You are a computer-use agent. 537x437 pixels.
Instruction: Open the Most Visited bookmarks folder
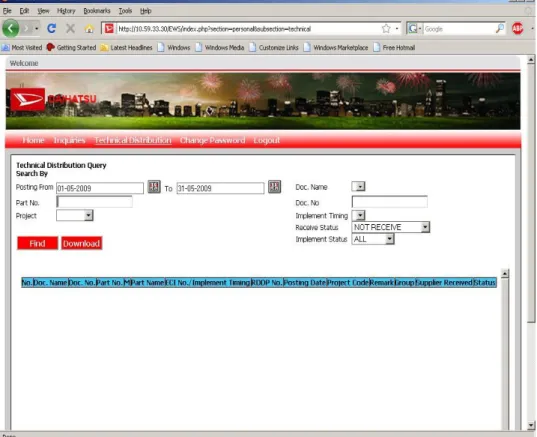pos(22,48)
